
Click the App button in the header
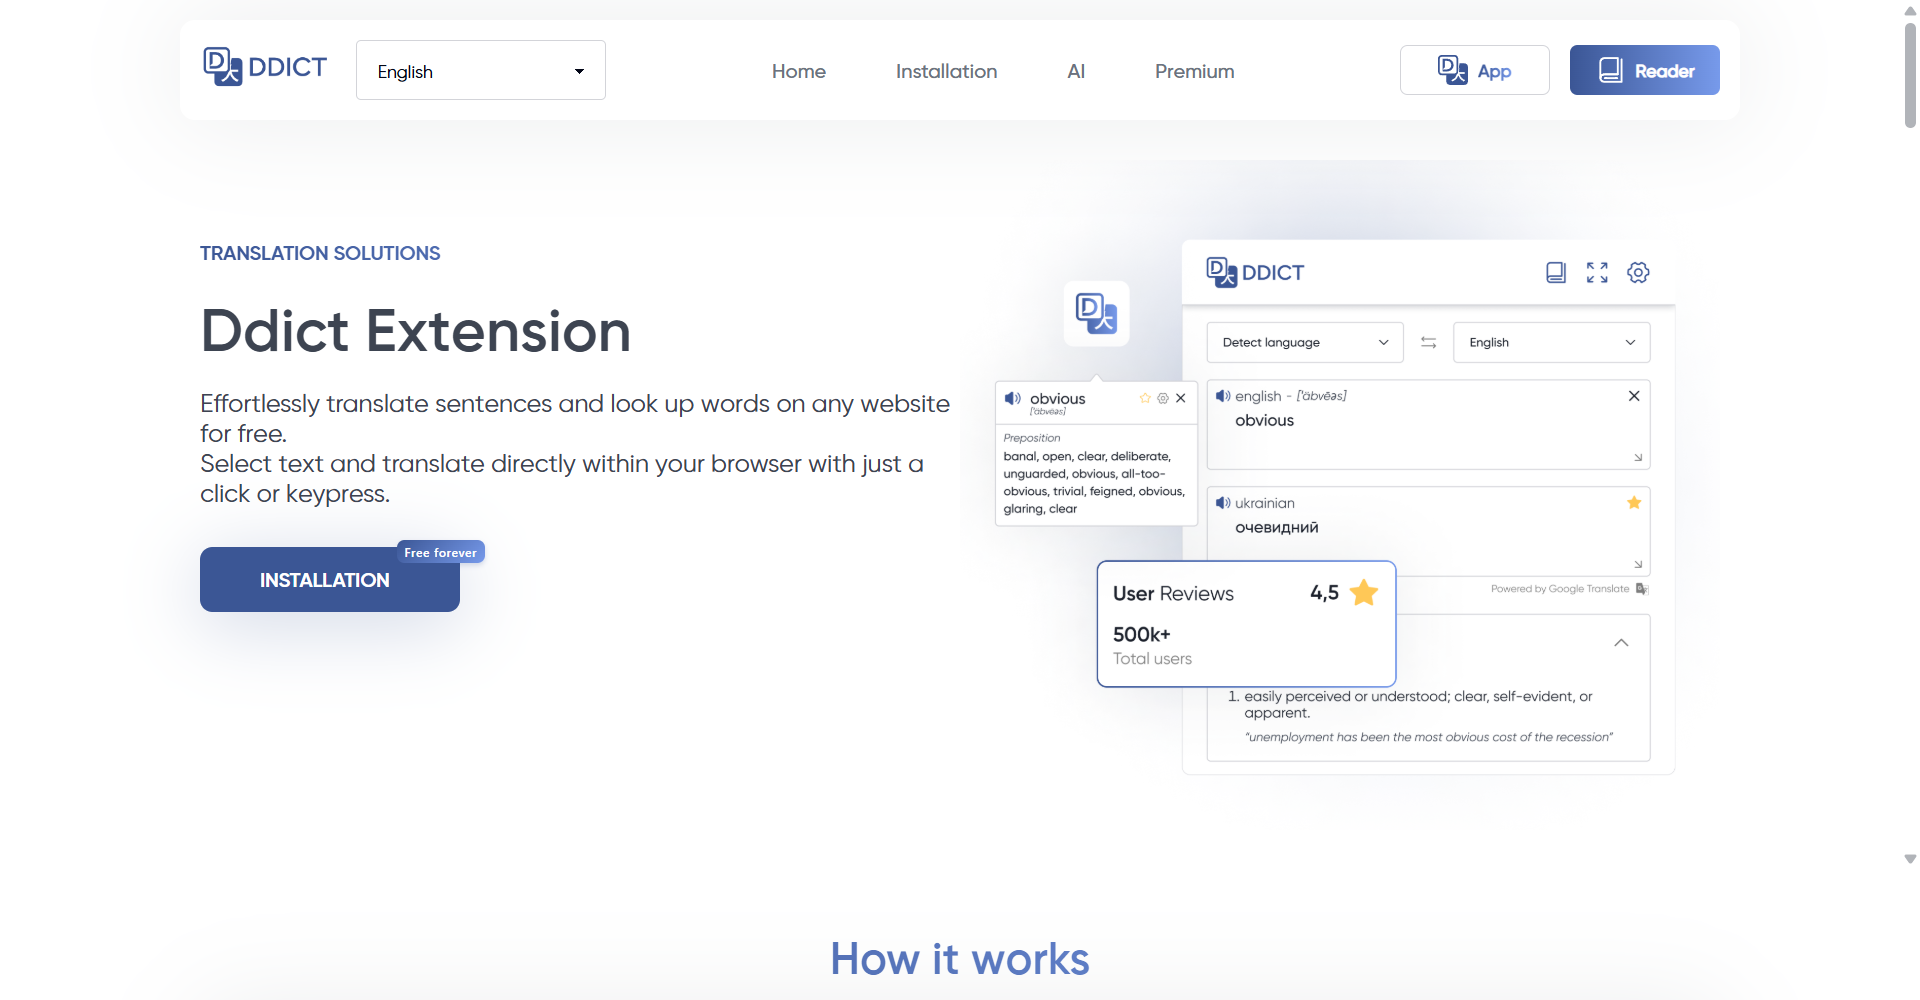pyautogui.click(x=1475, y=70)
